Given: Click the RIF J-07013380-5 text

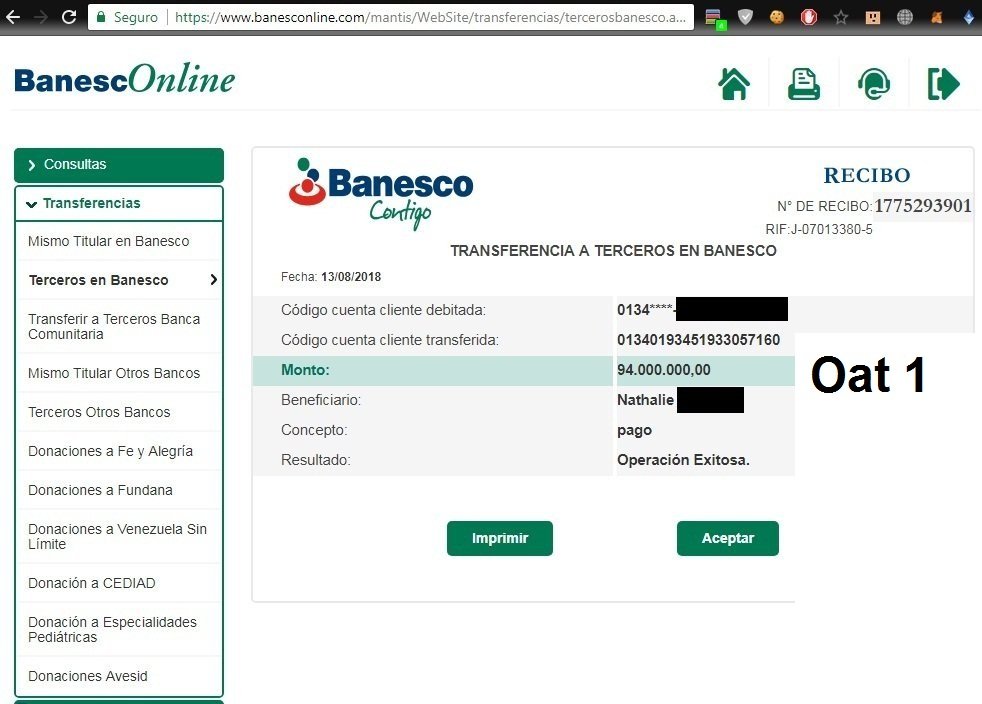Looking at the screenshot, I should (x=819, y=229).
